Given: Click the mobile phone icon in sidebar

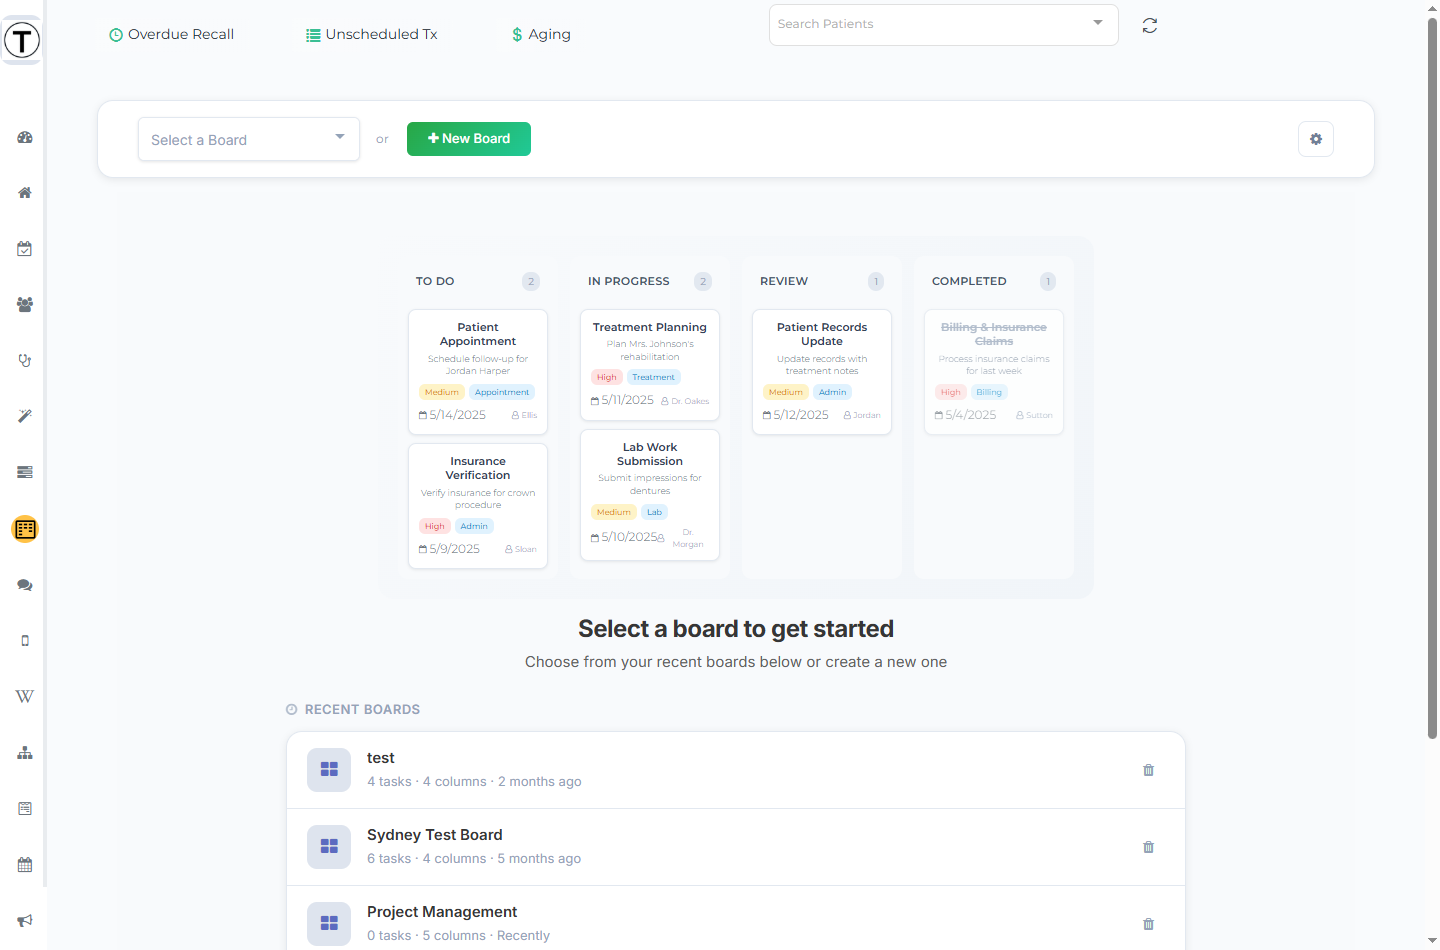Looking at the screenshot, I should click(x=25, y=641).
